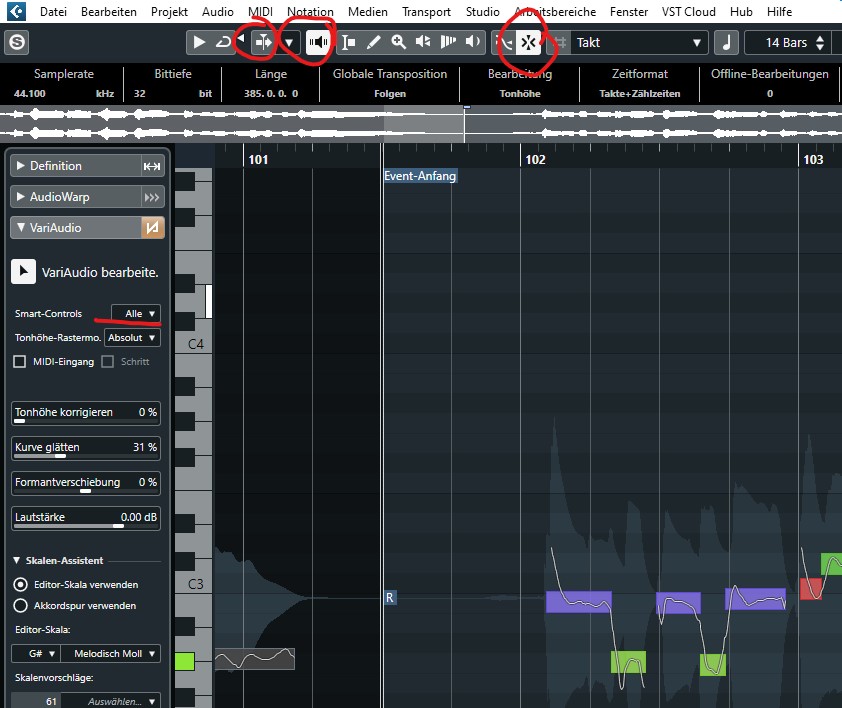
Task: Select the Draw pencil tool
Action: click(373, 42)
